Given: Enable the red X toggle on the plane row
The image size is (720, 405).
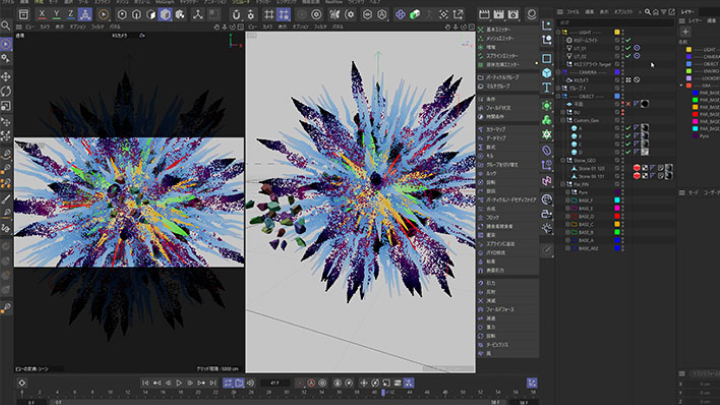Looking at the screenshot, I should (x=628, y=104).
